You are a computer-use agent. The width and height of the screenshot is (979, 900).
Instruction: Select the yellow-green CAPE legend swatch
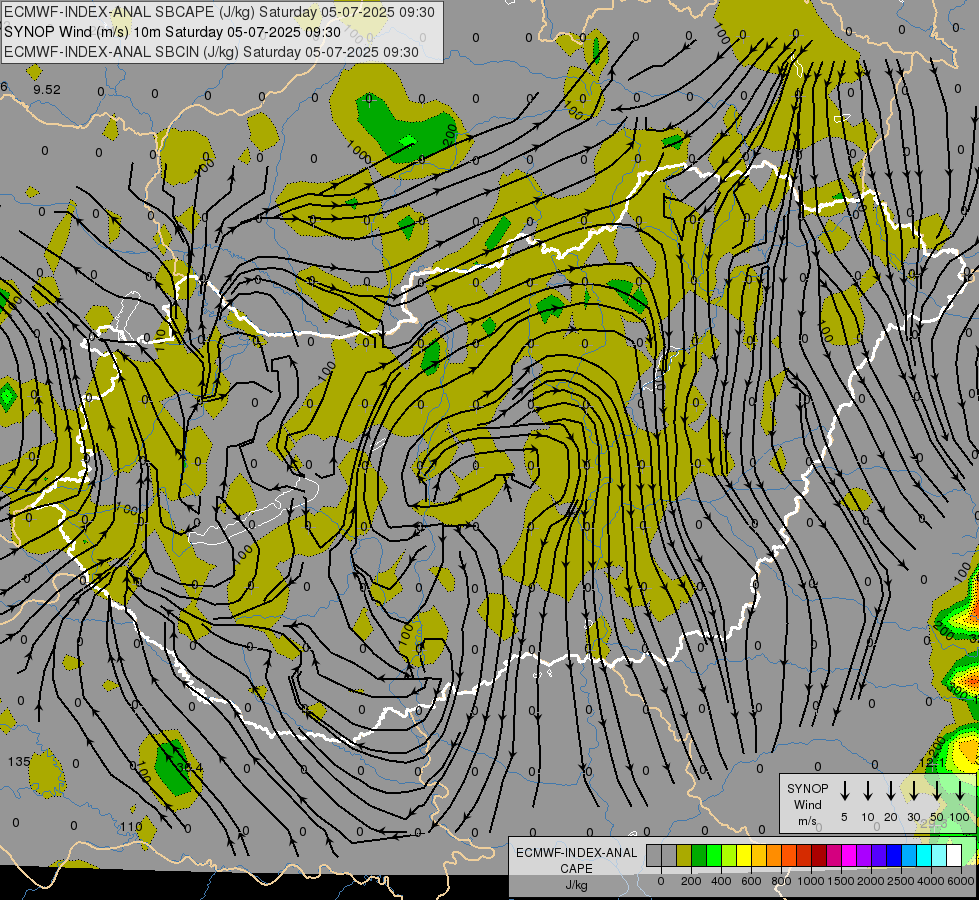(729, 856)
